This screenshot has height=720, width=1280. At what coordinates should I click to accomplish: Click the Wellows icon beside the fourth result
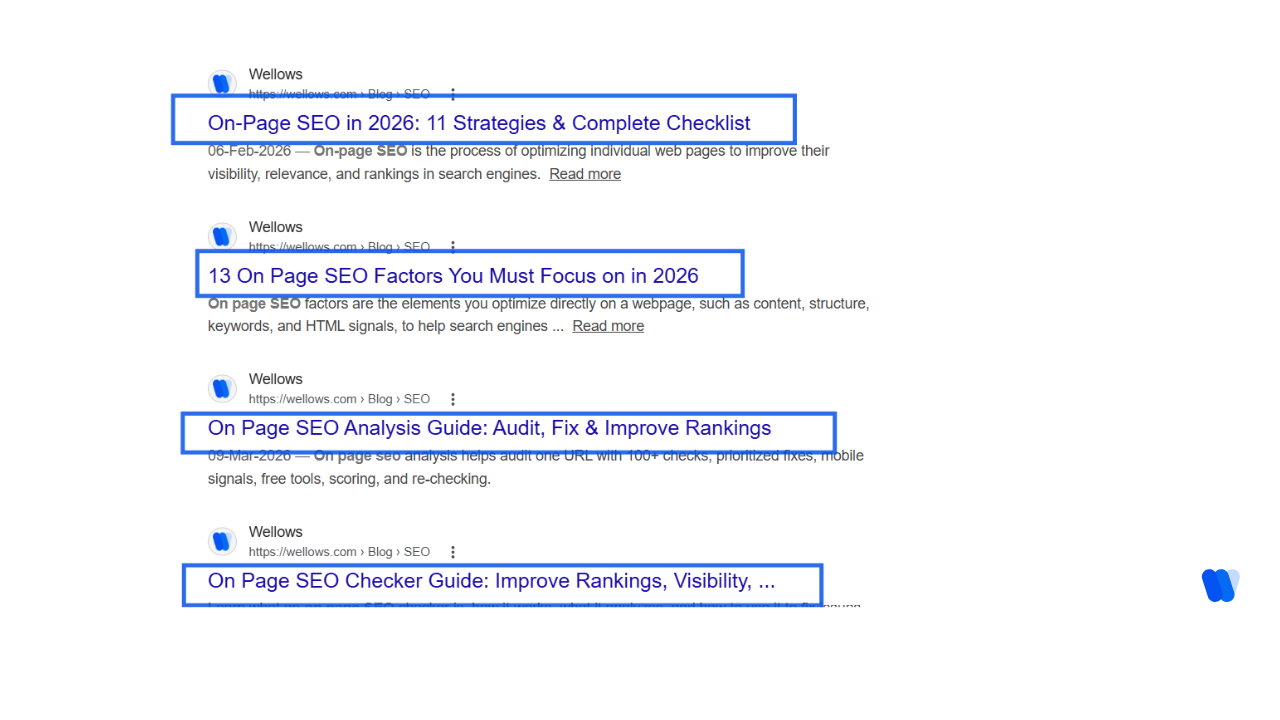coord(222,541)
